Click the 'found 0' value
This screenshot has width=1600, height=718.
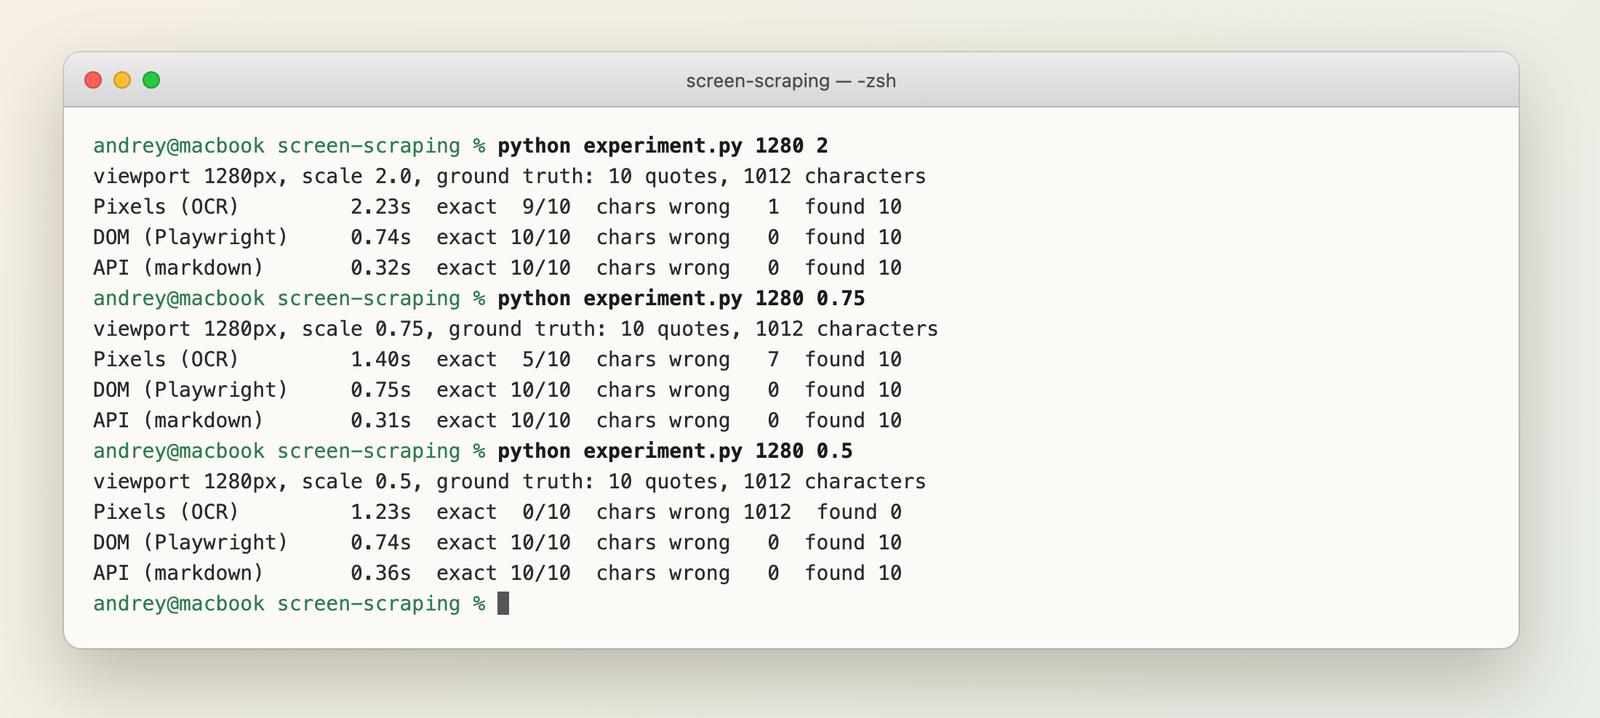[859, 512]
